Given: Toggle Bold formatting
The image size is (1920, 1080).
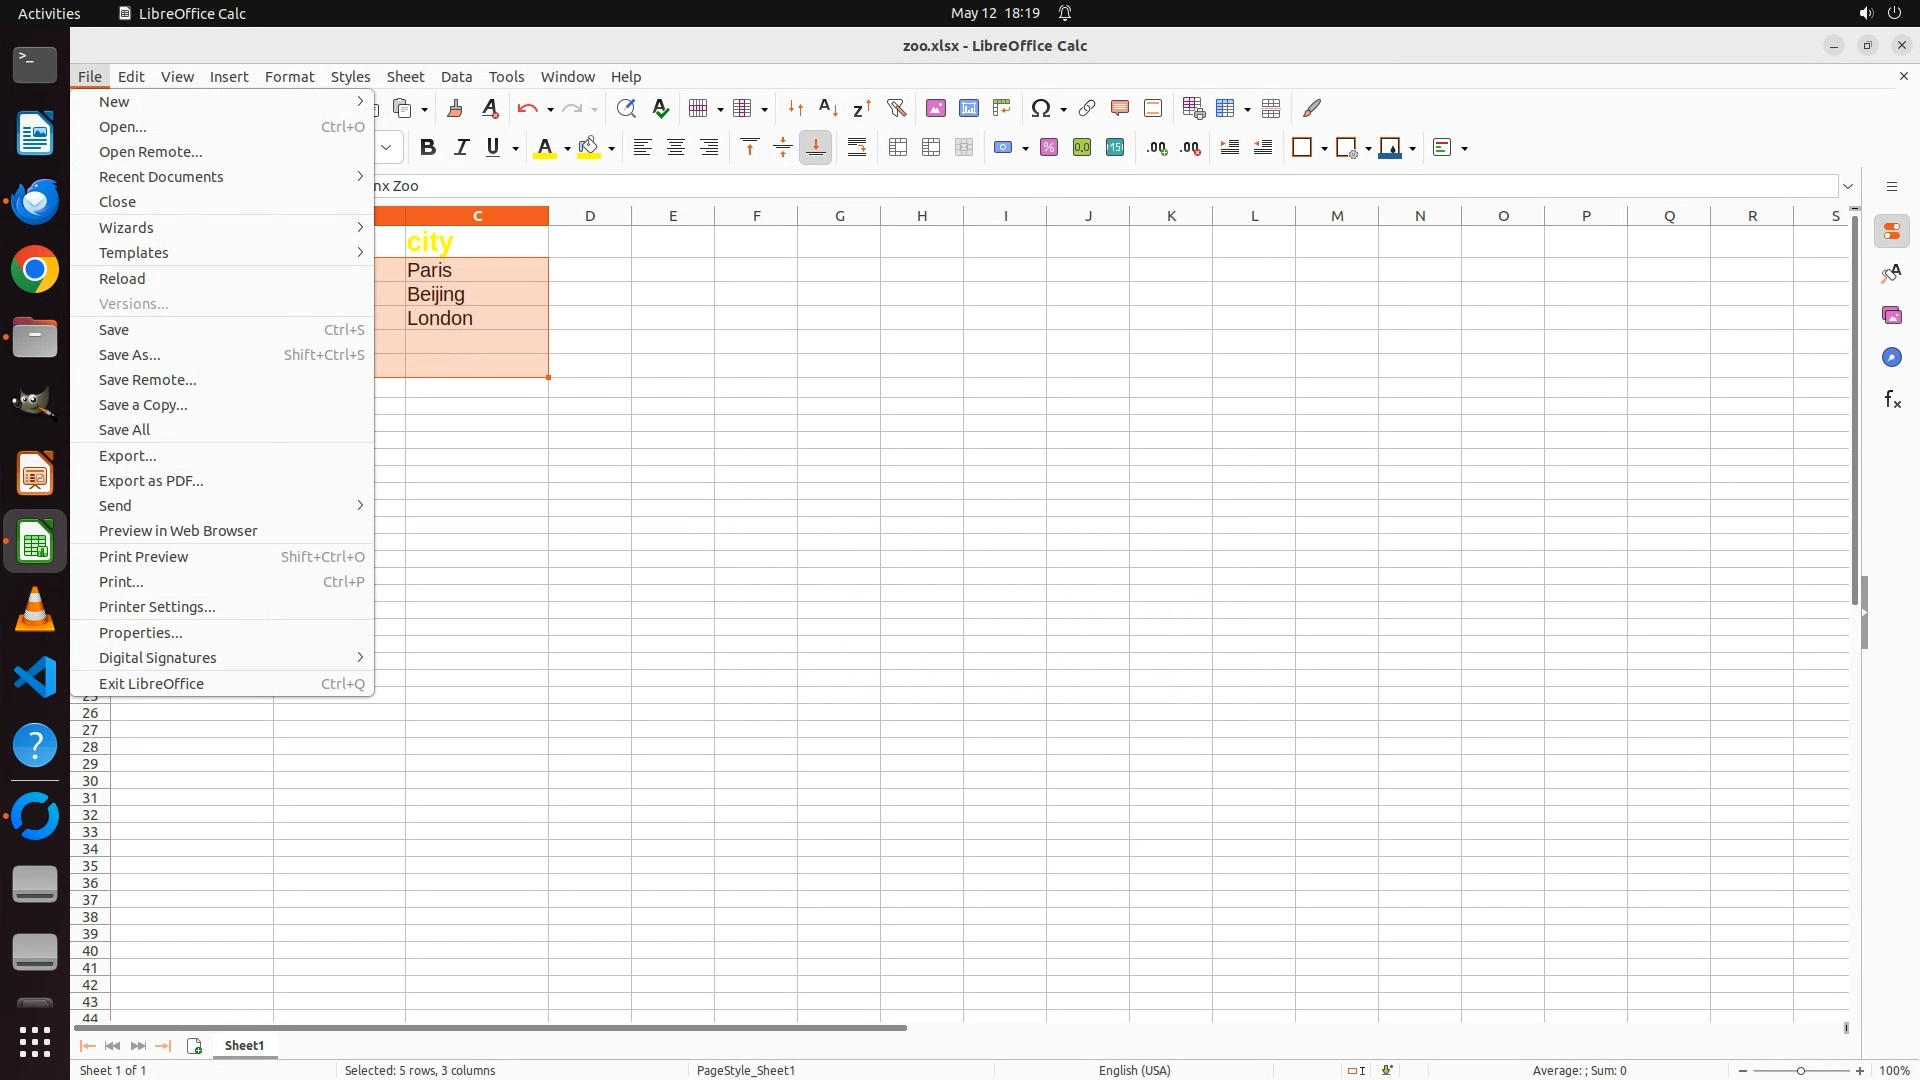Looking at the screenshot, I should [428, 148].
